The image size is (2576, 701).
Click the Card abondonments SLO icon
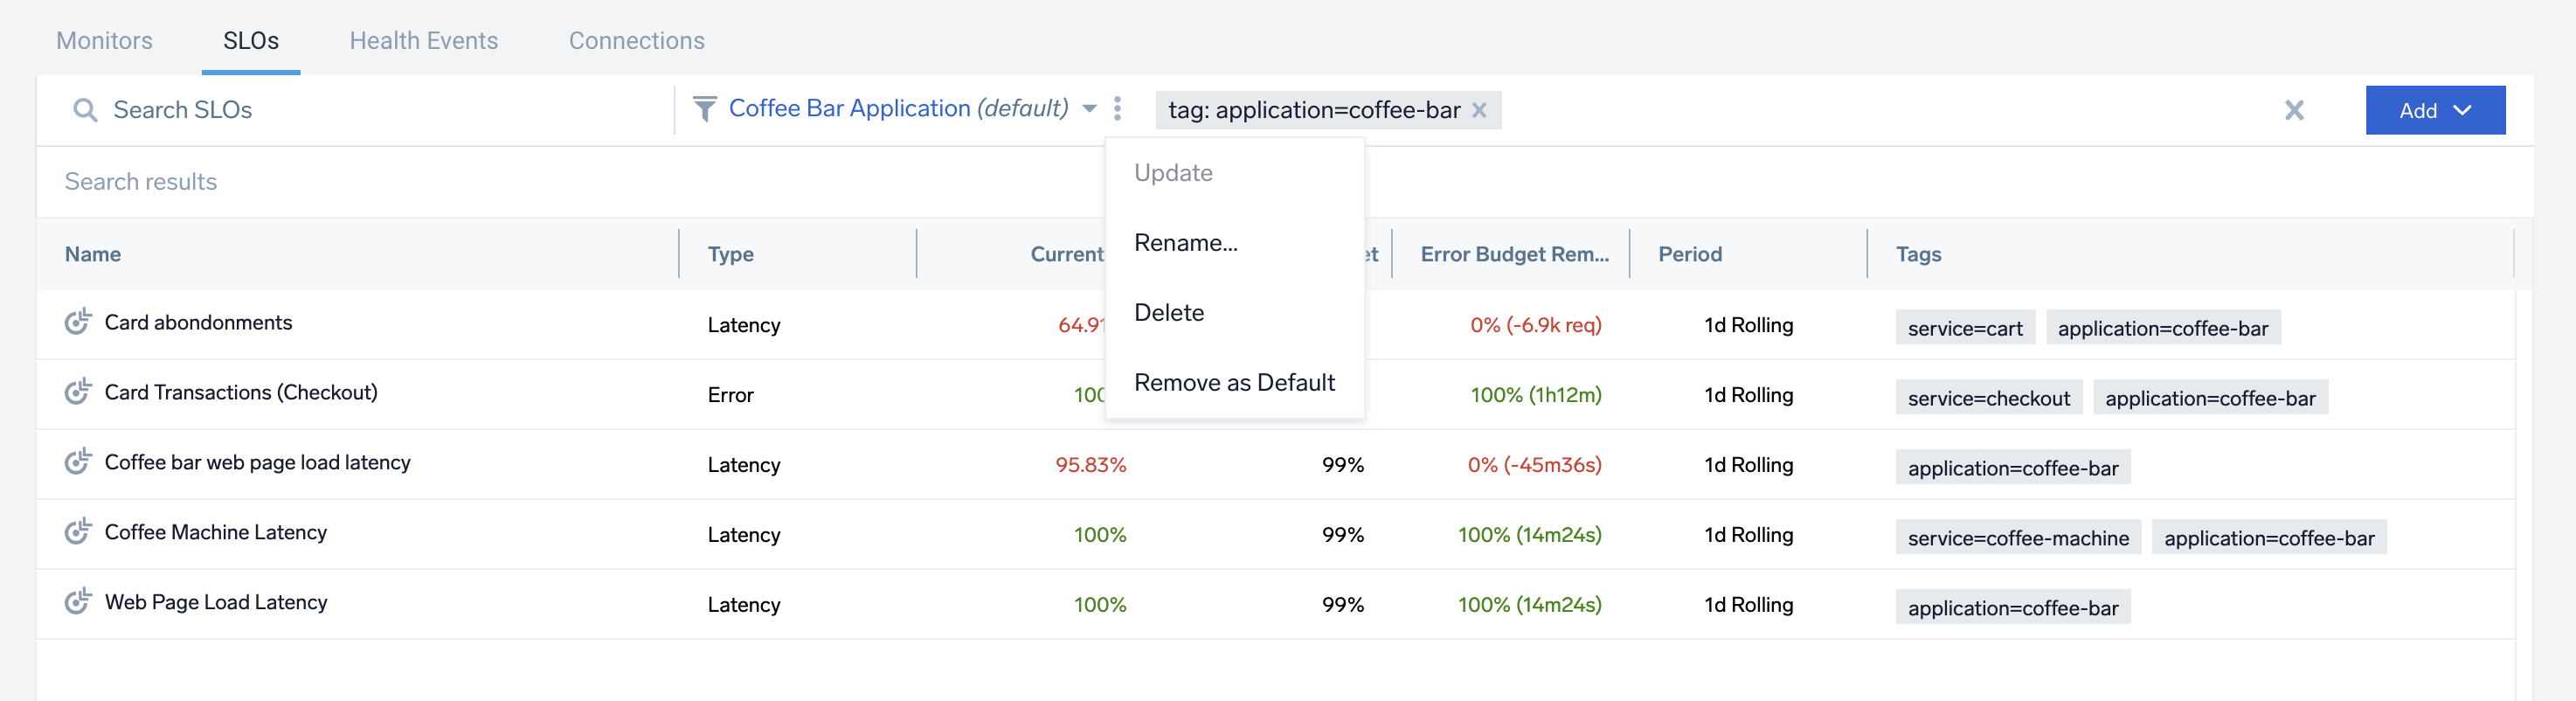[78, 322]
